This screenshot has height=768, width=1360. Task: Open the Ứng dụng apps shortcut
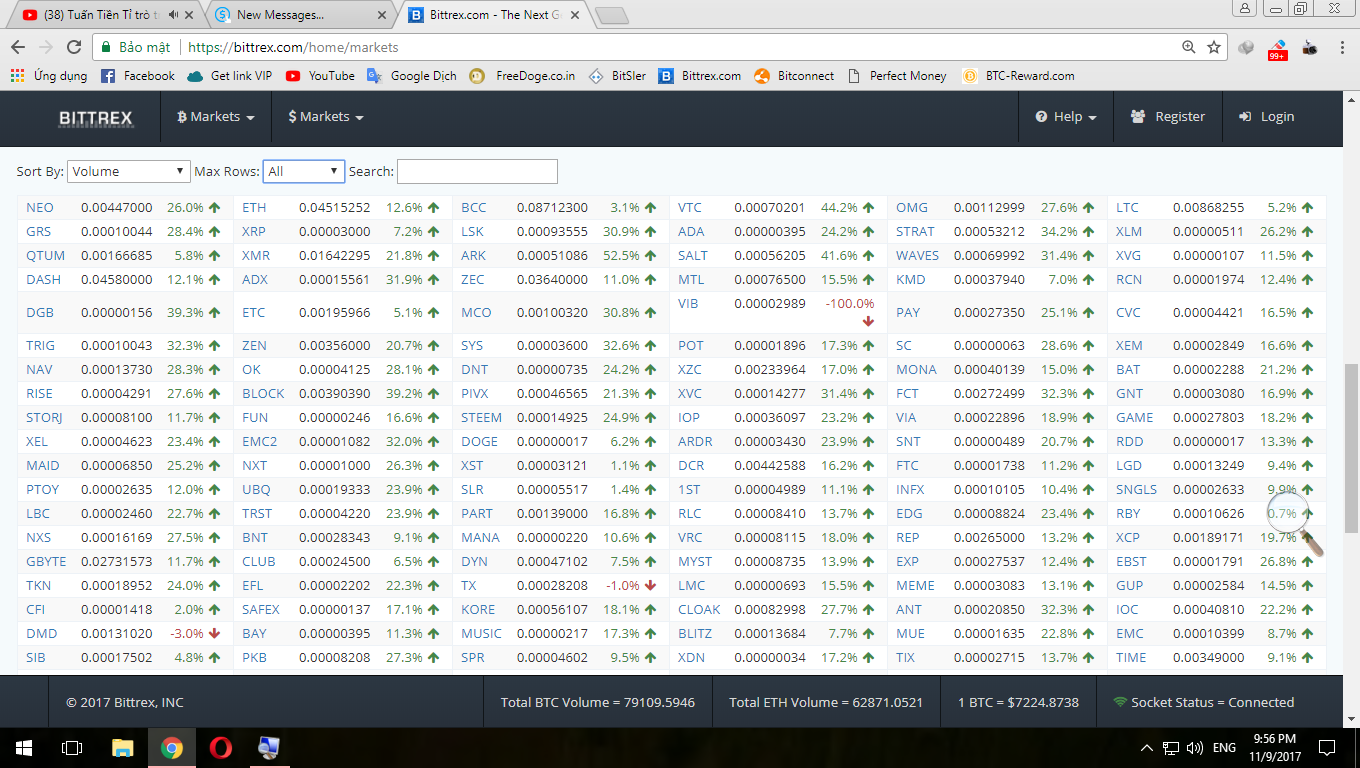click(49, 76)
